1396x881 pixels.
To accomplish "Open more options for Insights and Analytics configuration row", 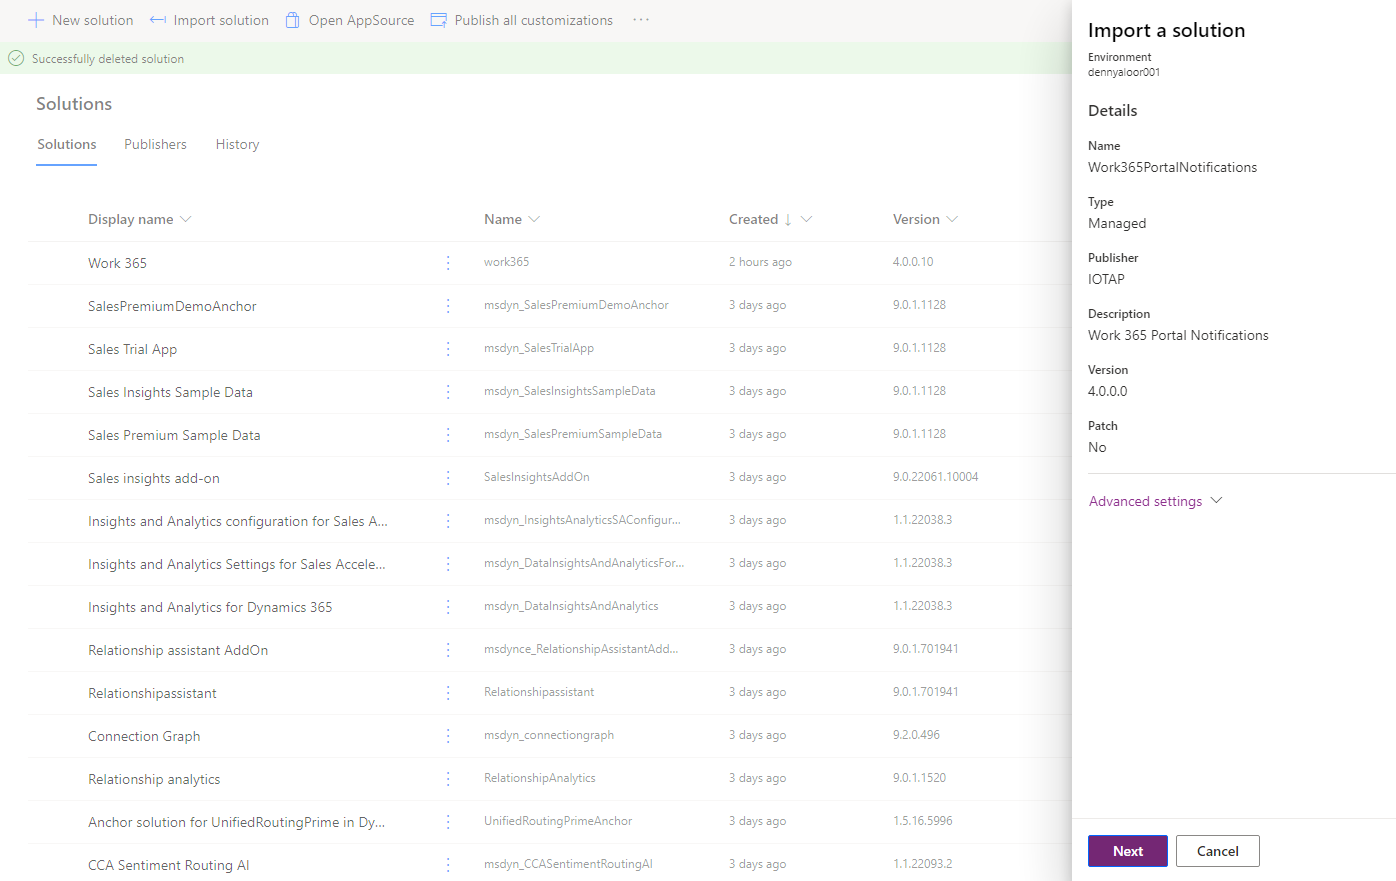I will 448,521.
